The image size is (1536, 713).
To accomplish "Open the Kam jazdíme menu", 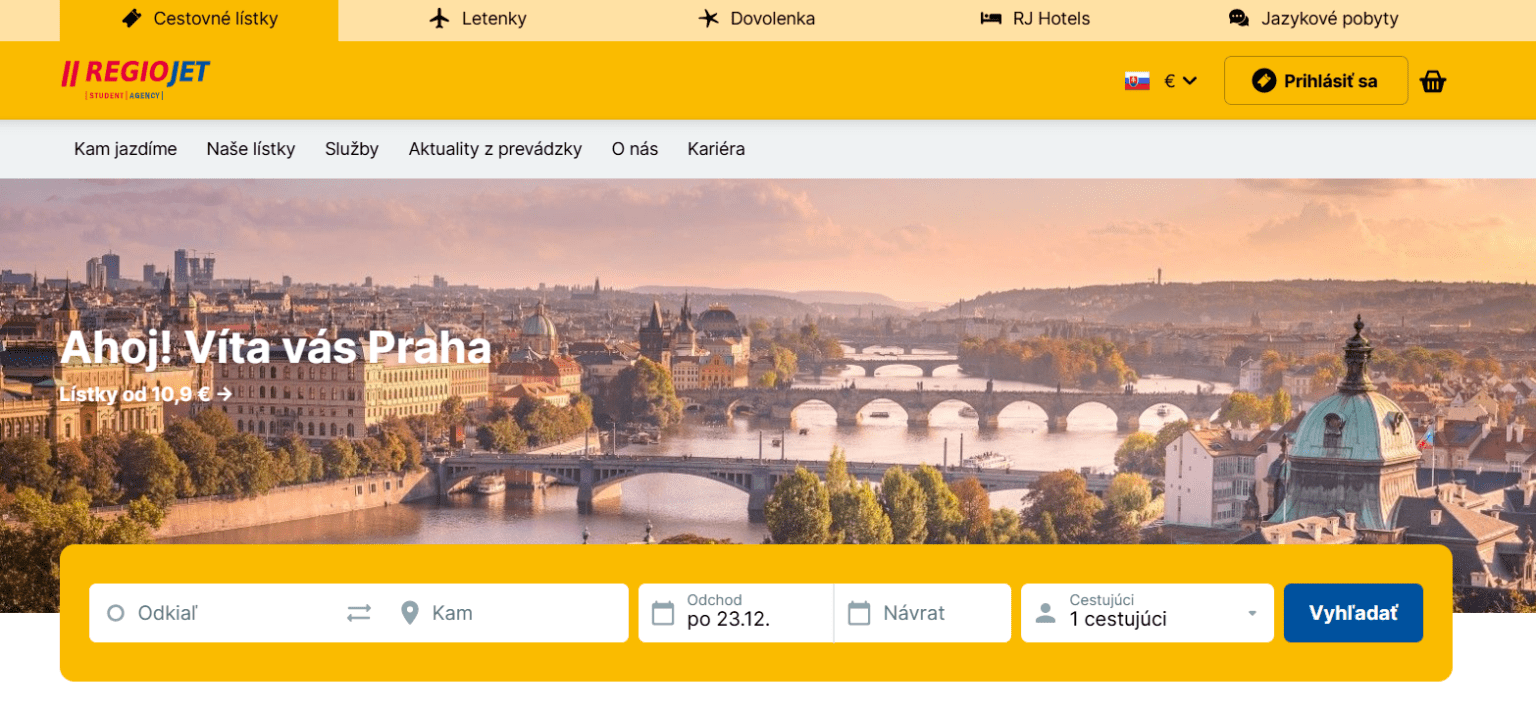I will tap(125, 149).
